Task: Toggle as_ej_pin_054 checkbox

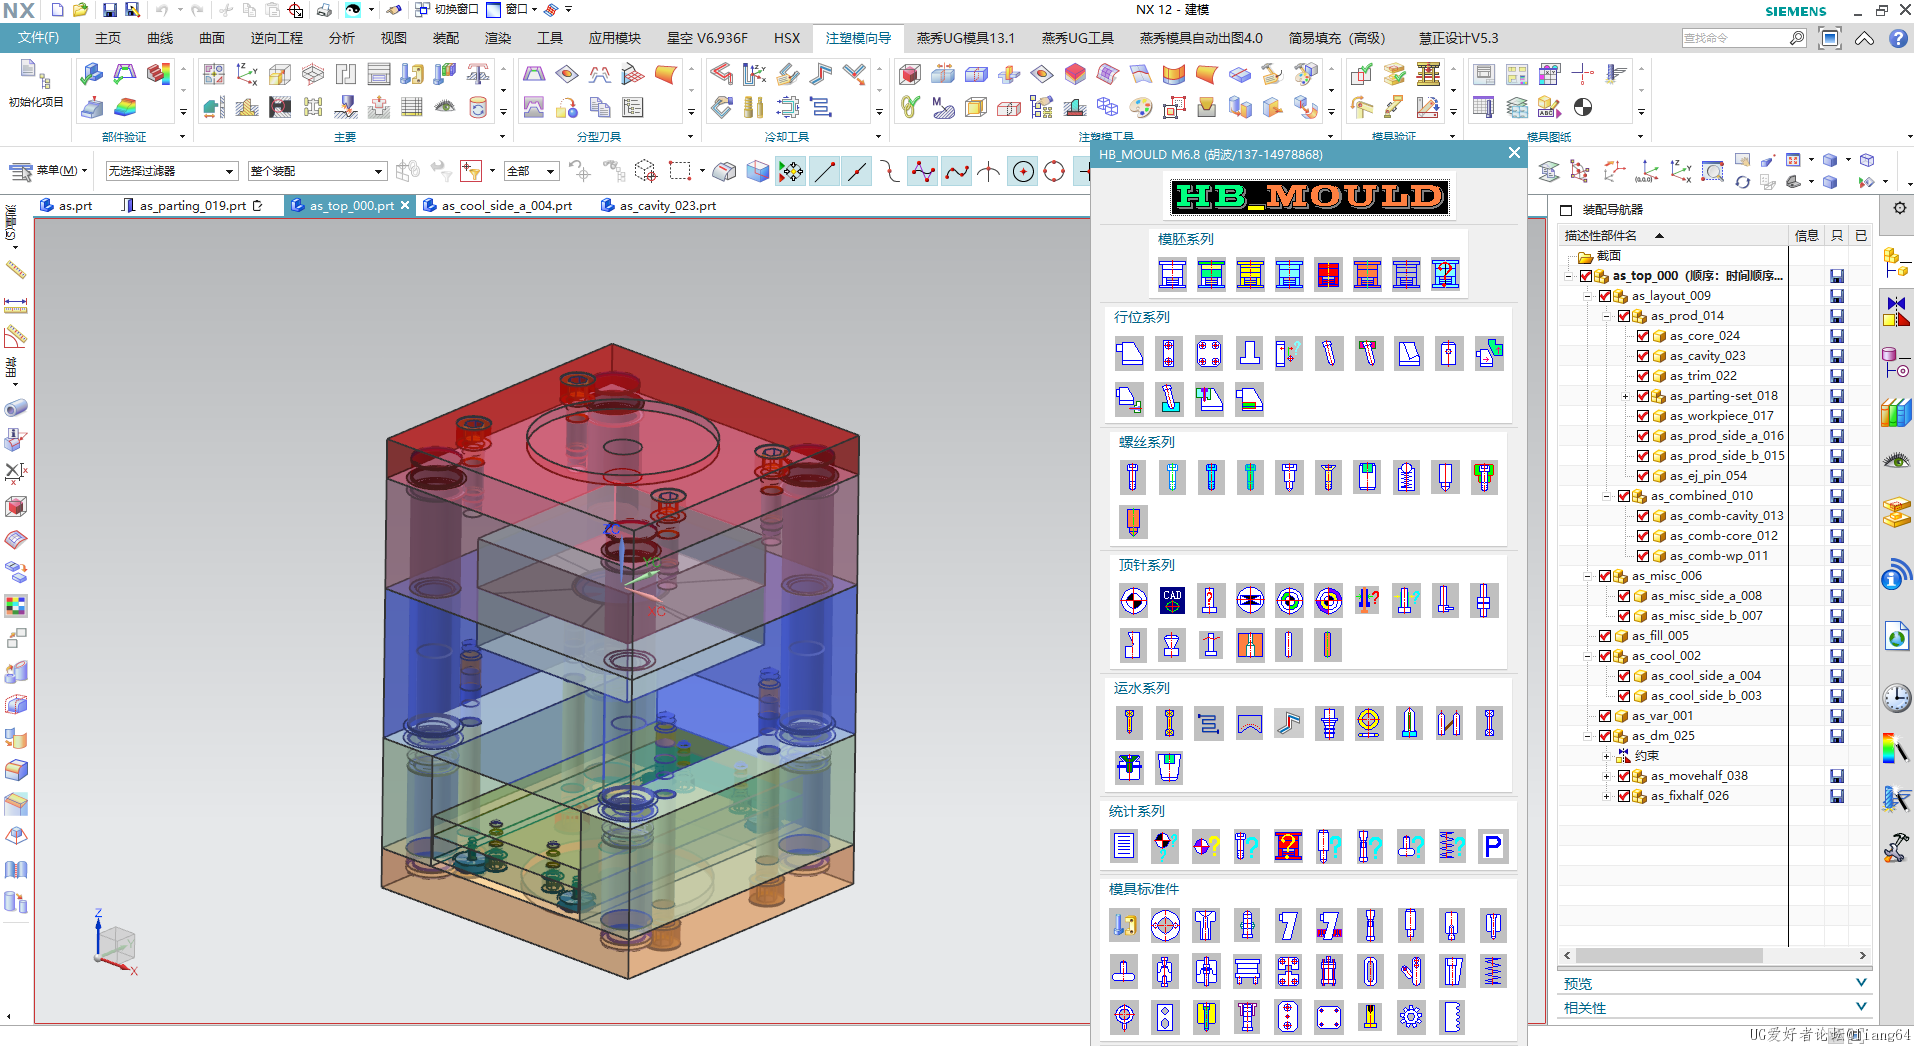Action: coord(1643,476)
